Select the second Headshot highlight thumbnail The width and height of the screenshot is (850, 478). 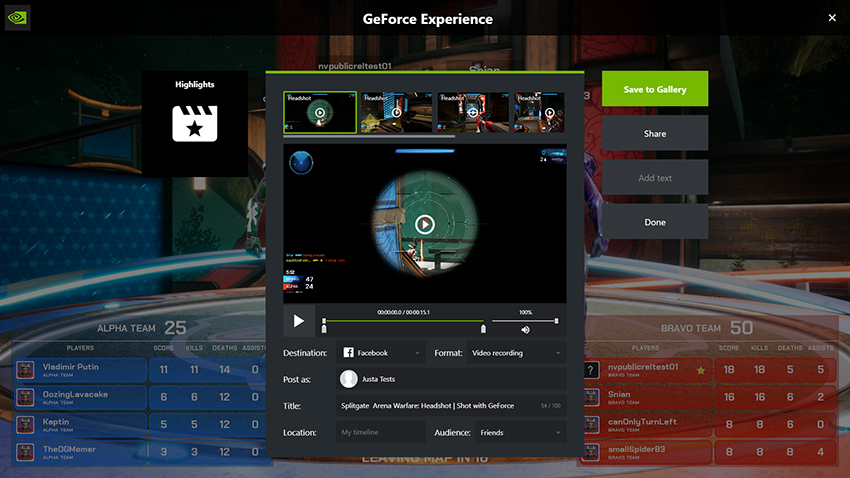[396, 113]
